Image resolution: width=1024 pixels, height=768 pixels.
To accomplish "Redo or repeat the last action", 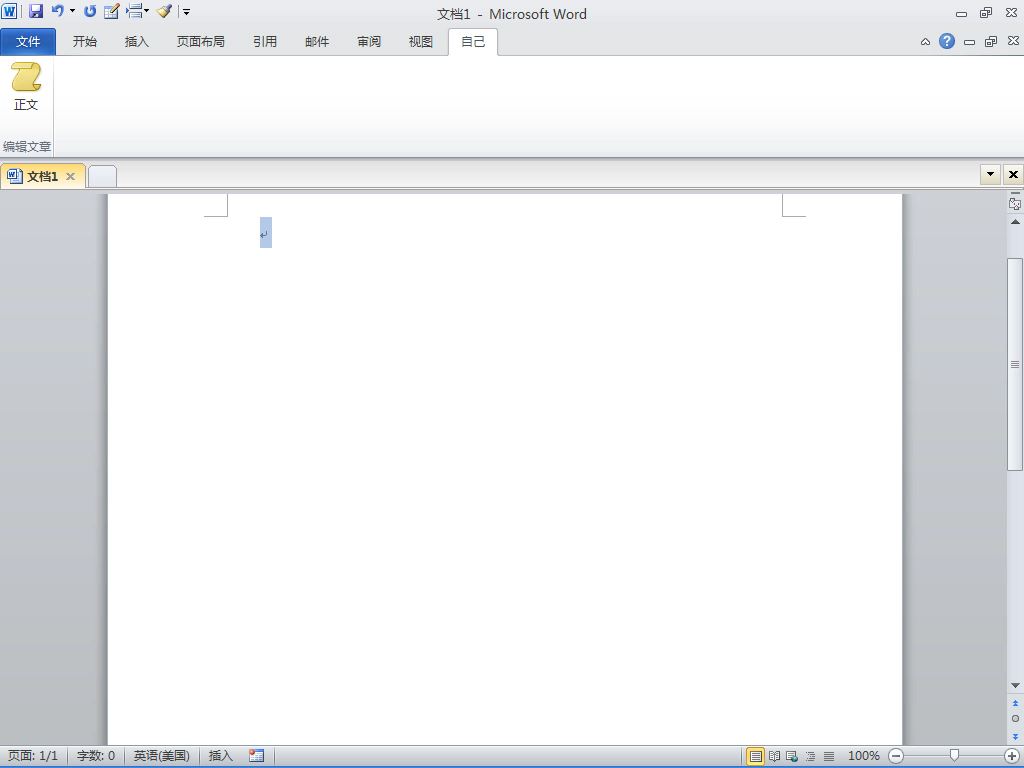I will (x=90, y=11).
